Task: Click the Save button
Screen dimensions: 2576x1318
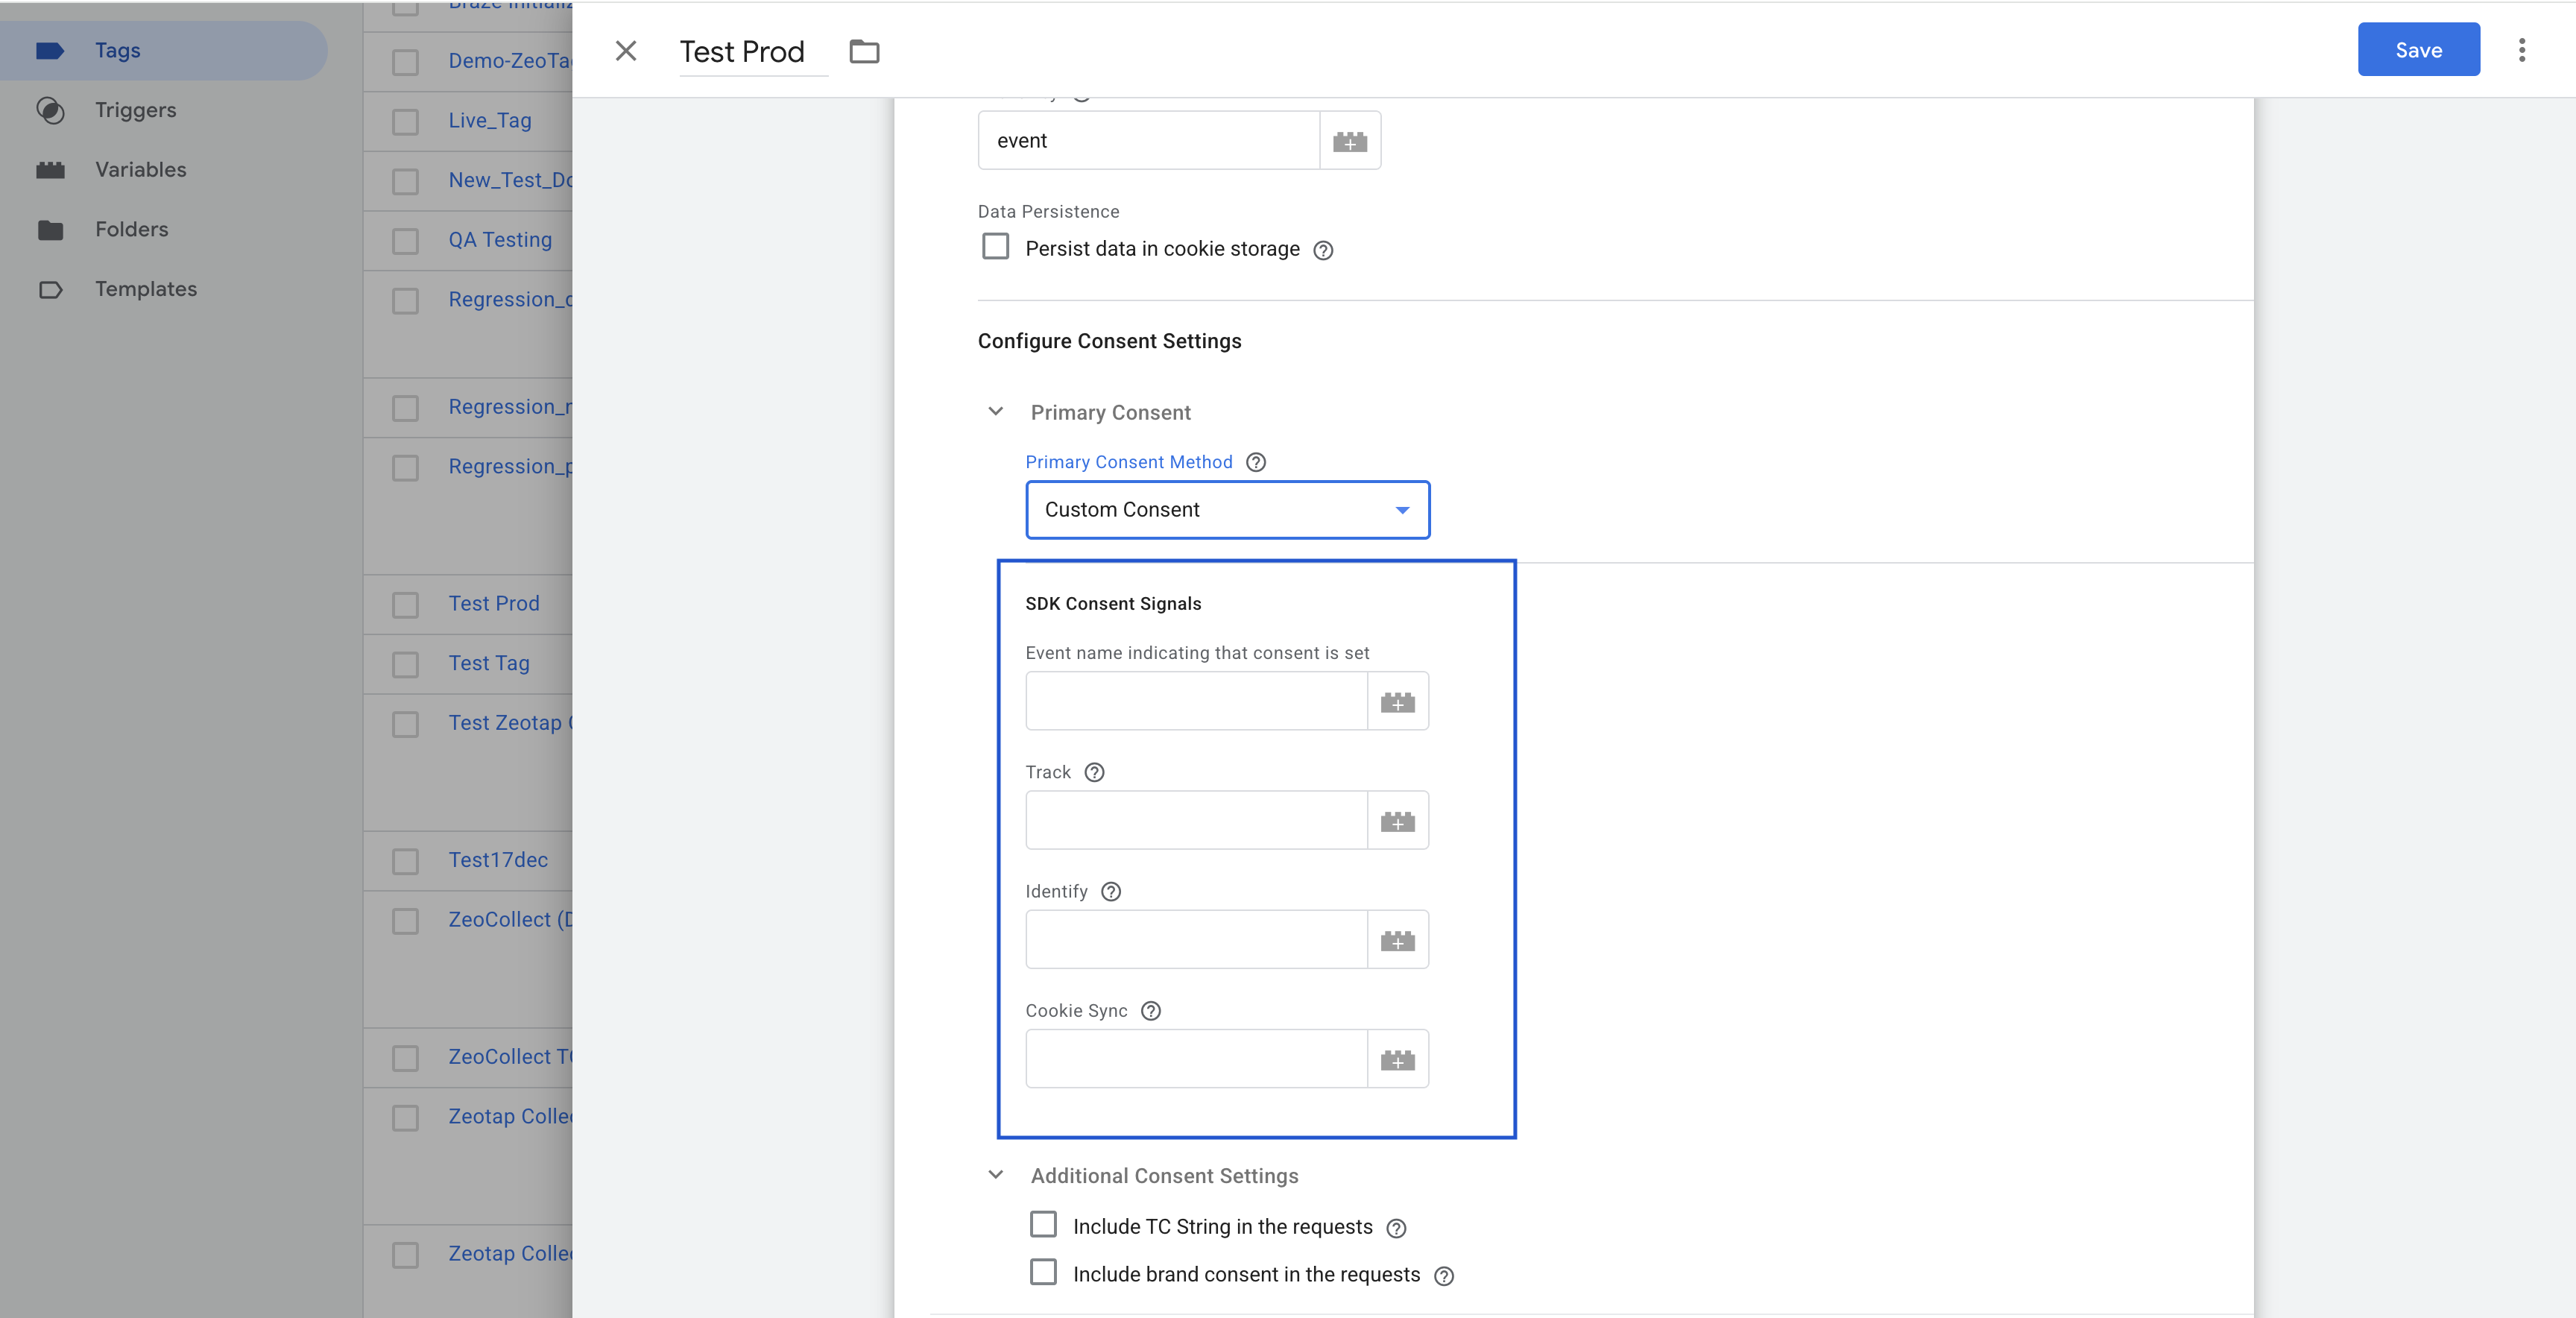Action: pos(2418,50)
